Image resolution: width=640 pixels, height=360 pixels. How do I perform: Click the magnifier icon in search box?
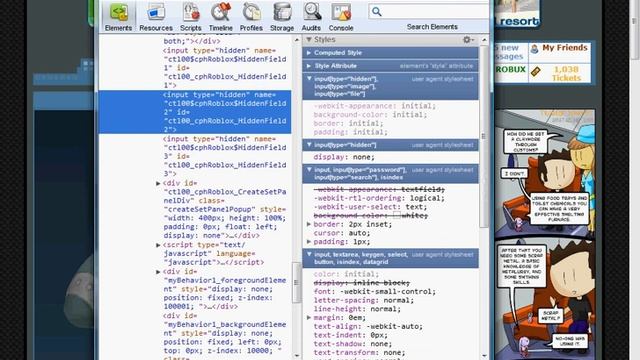(x=377, y=11)
